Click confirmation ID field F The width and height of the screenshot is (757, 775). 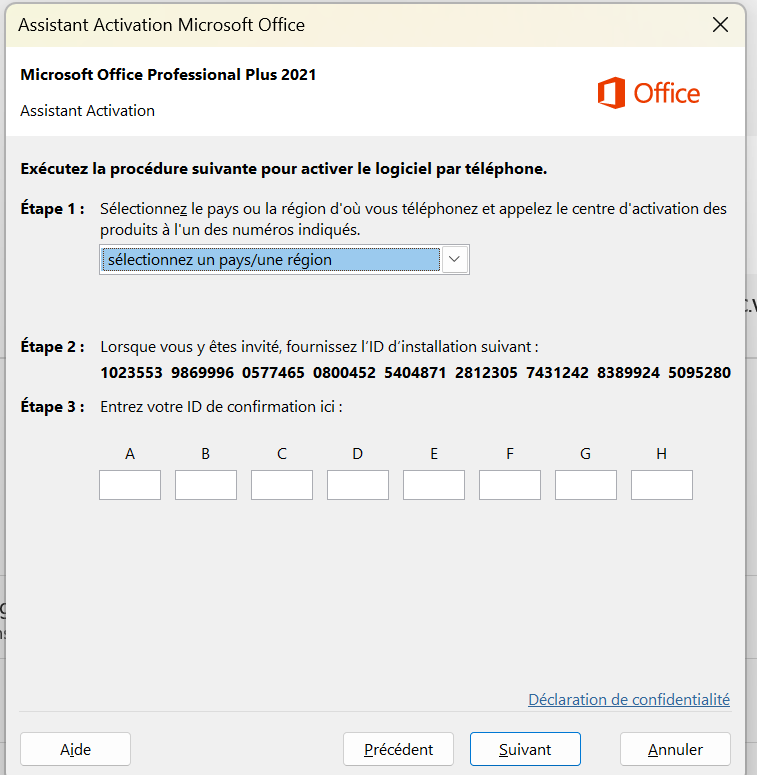(x=509, y=485)
